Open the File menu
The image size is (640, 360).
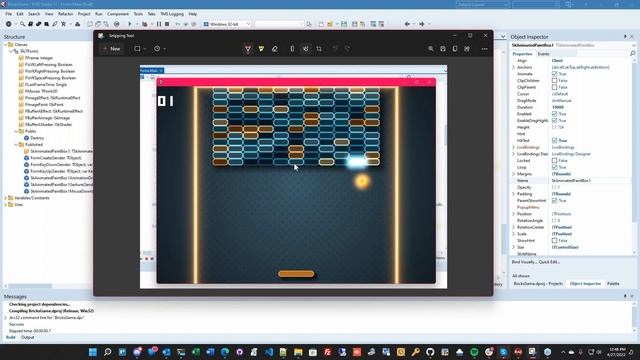click(x=9, y=14)
